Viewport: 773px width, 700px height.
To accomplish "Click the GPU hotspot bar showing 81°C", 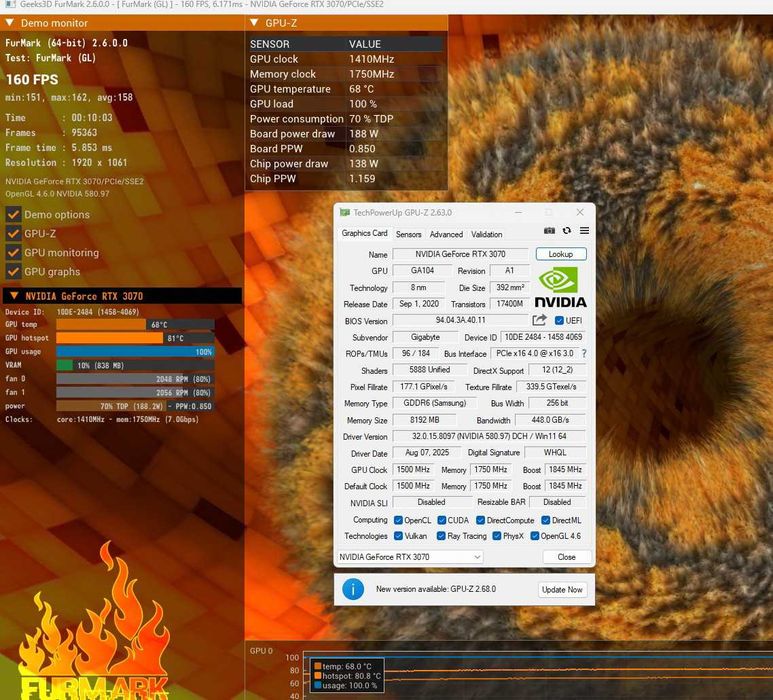I will 135,338.
